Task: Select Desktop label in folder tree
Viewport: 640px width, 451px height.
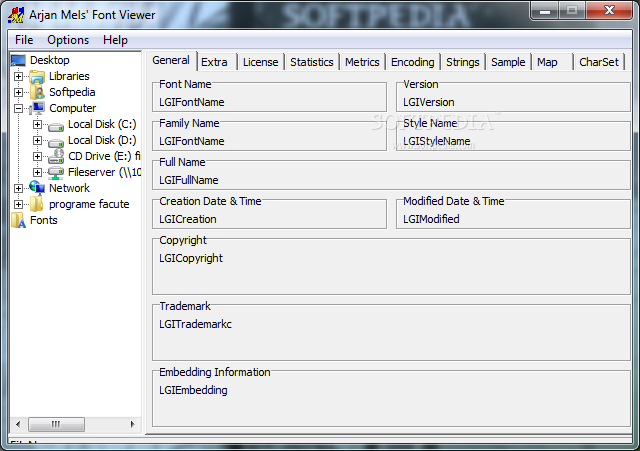Action: (50, 60)
